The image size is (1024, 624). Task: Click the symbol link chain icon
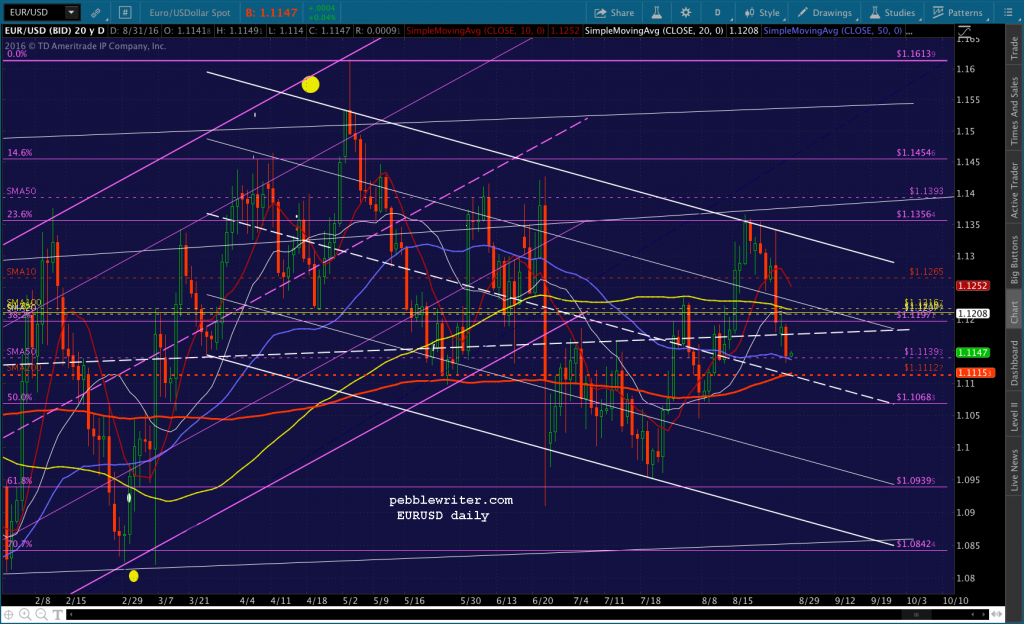click(x=96, y=12)
